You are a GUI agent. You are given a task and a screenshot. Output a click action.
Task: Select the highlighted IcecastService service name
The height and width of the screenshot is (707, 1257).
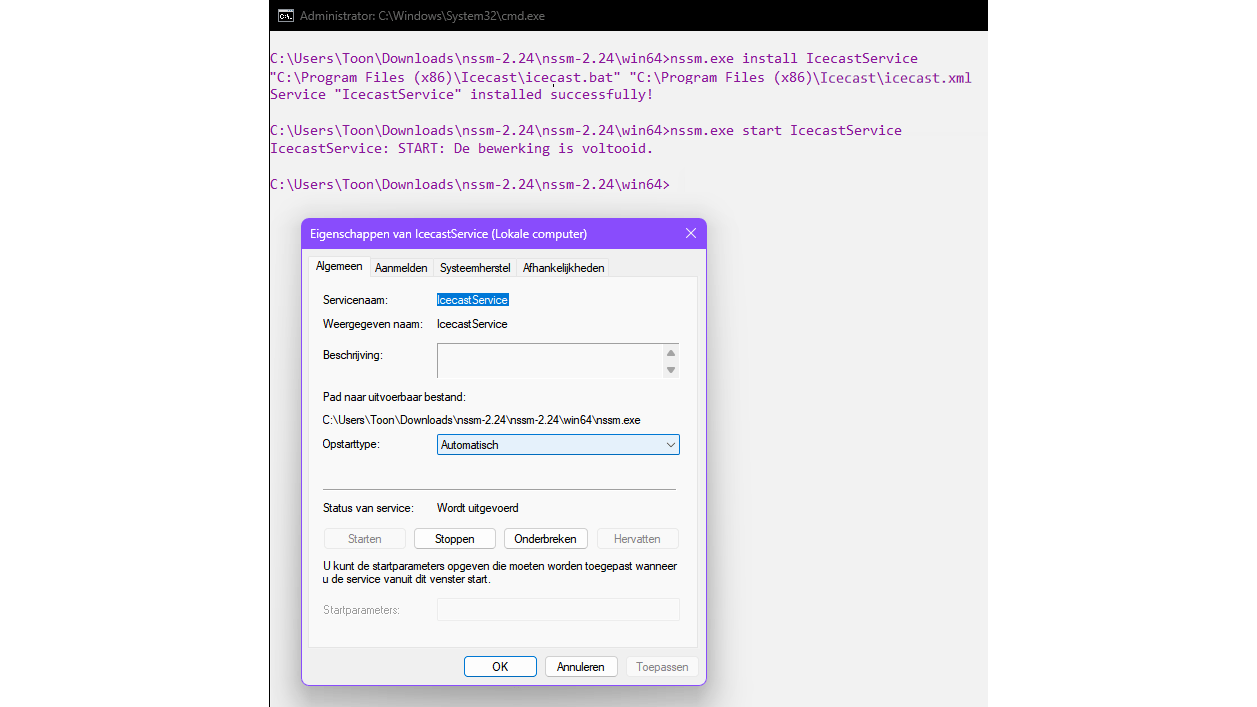click(473, 300)
